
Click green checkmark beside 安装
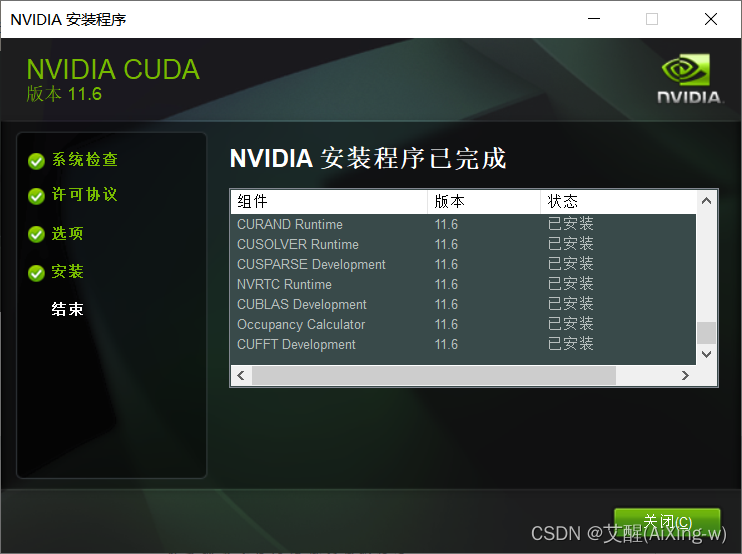pyautogui.click(x=36, y=273)
